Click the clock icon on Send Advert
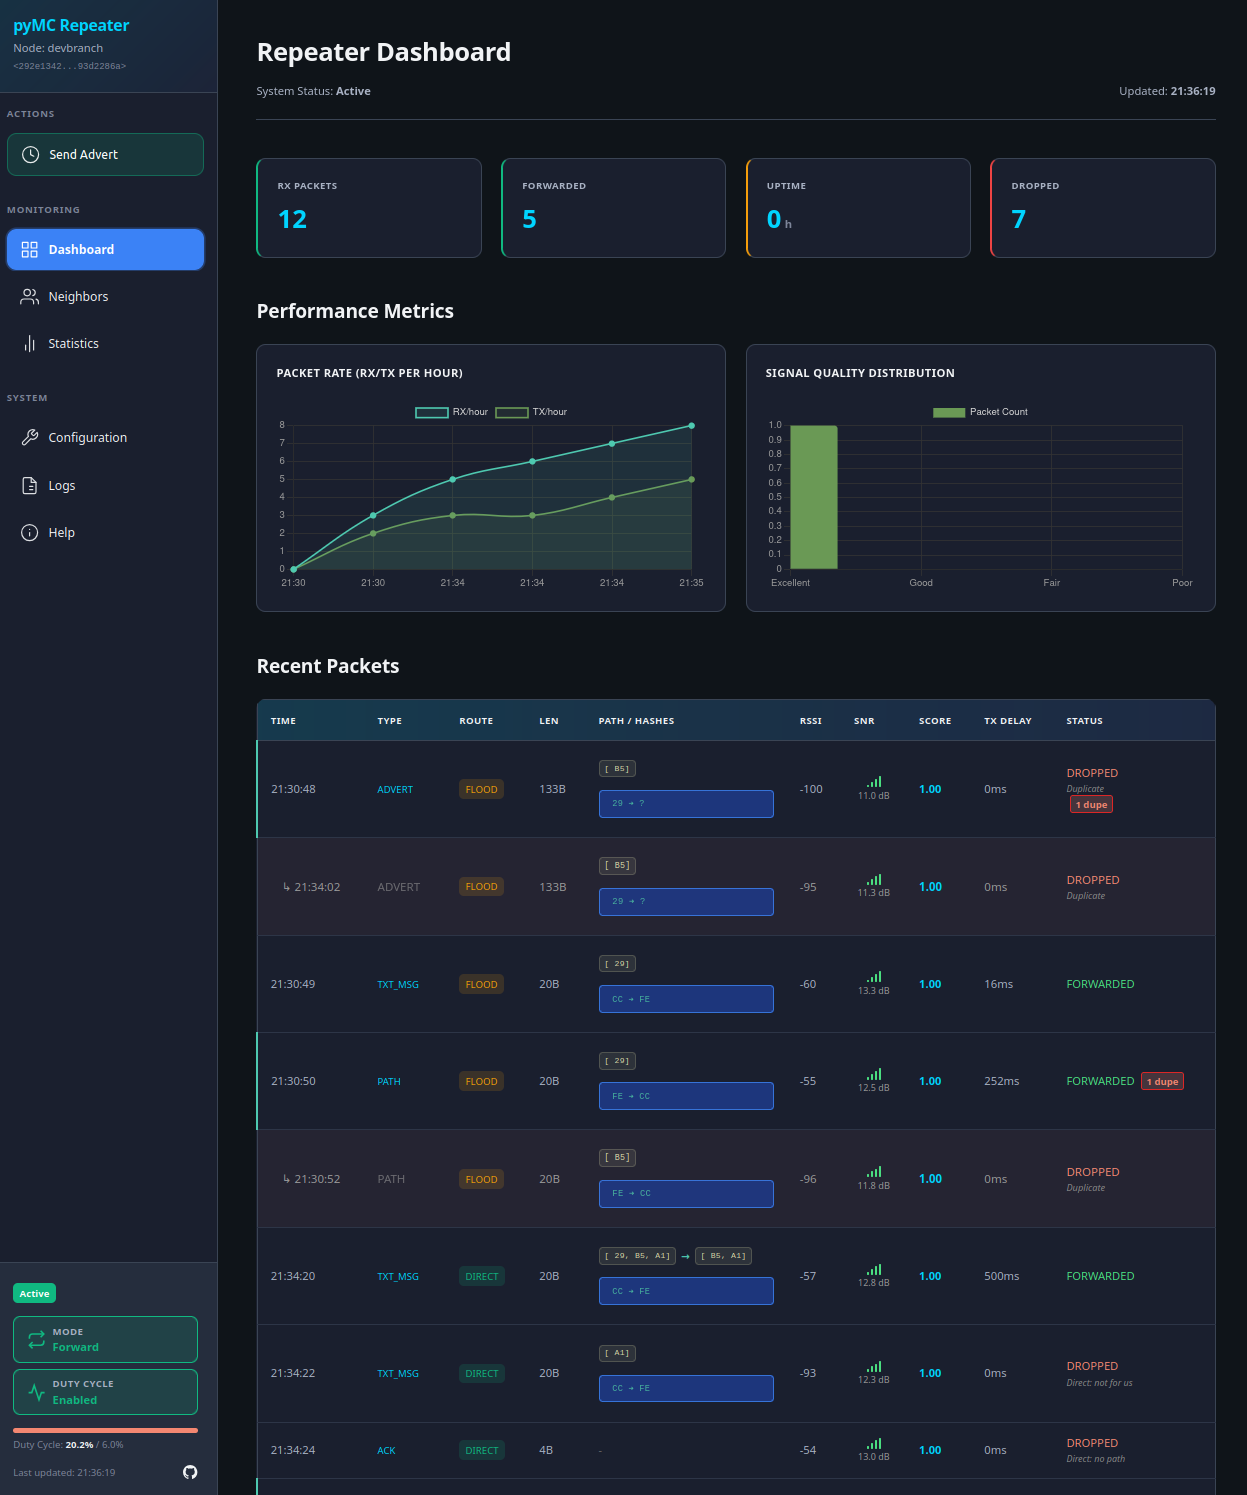Viewport: 1247px width, 1495px height. pyautogui.click(x=30, y=154)
